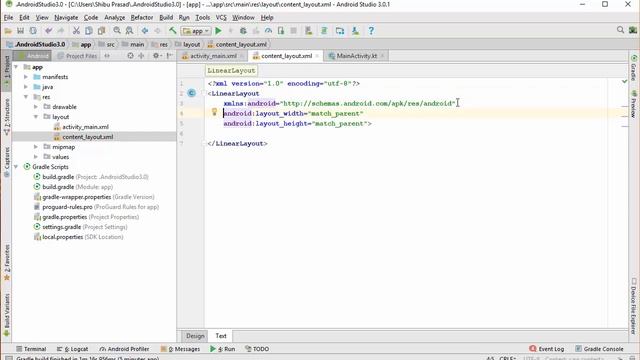Viewport: 640px width, 360px height.
Task: Open the Gradle Console
Action: 599,349
